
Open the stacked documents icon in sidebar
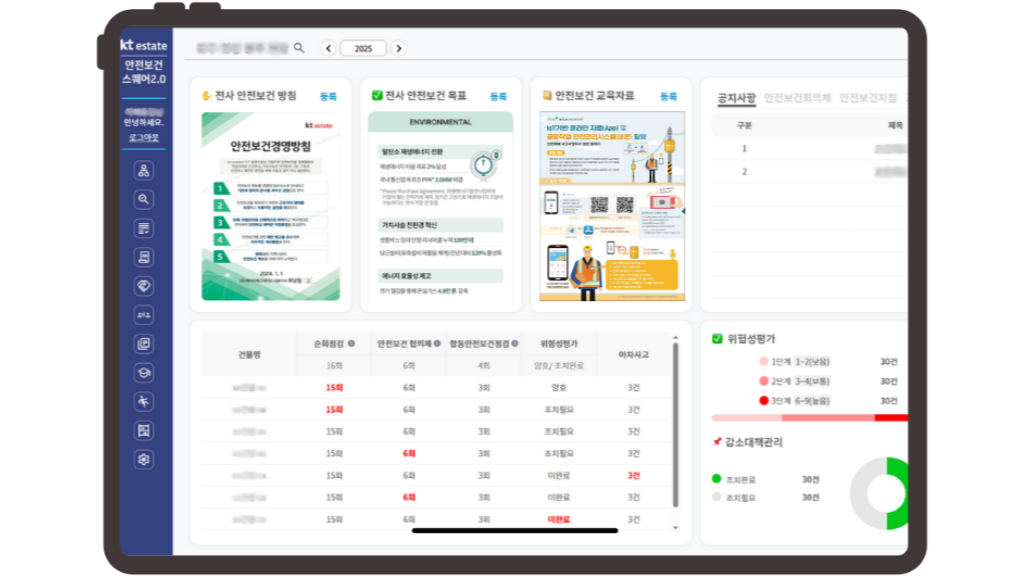pos(144,344)
